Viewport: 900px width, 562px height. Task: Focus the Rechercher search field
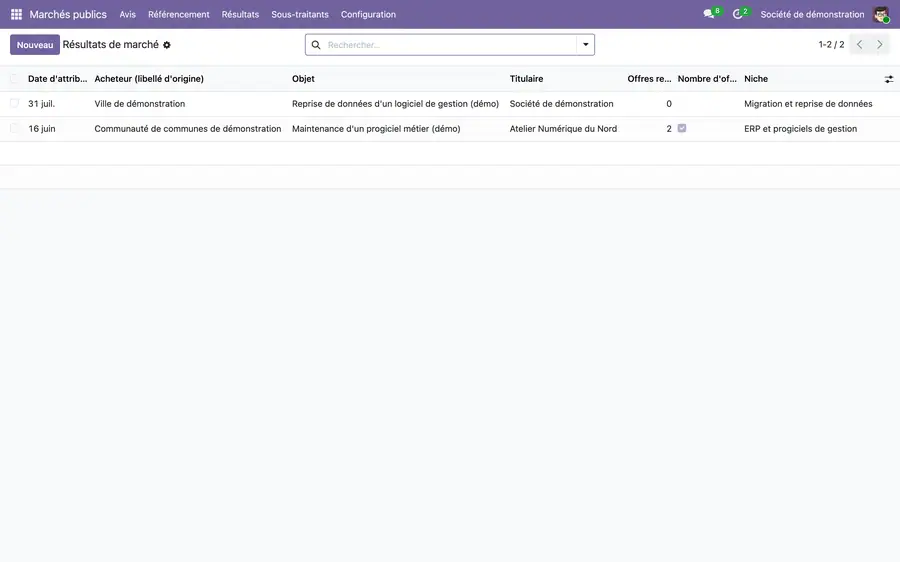pyautogui.click(x=449, y=45)
